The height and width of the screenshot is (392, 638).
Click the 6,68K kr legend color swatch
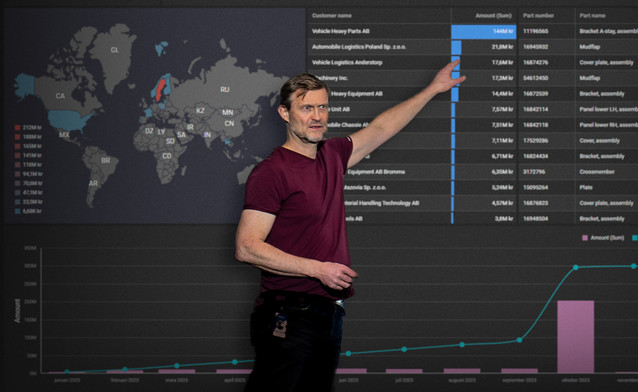17,211
